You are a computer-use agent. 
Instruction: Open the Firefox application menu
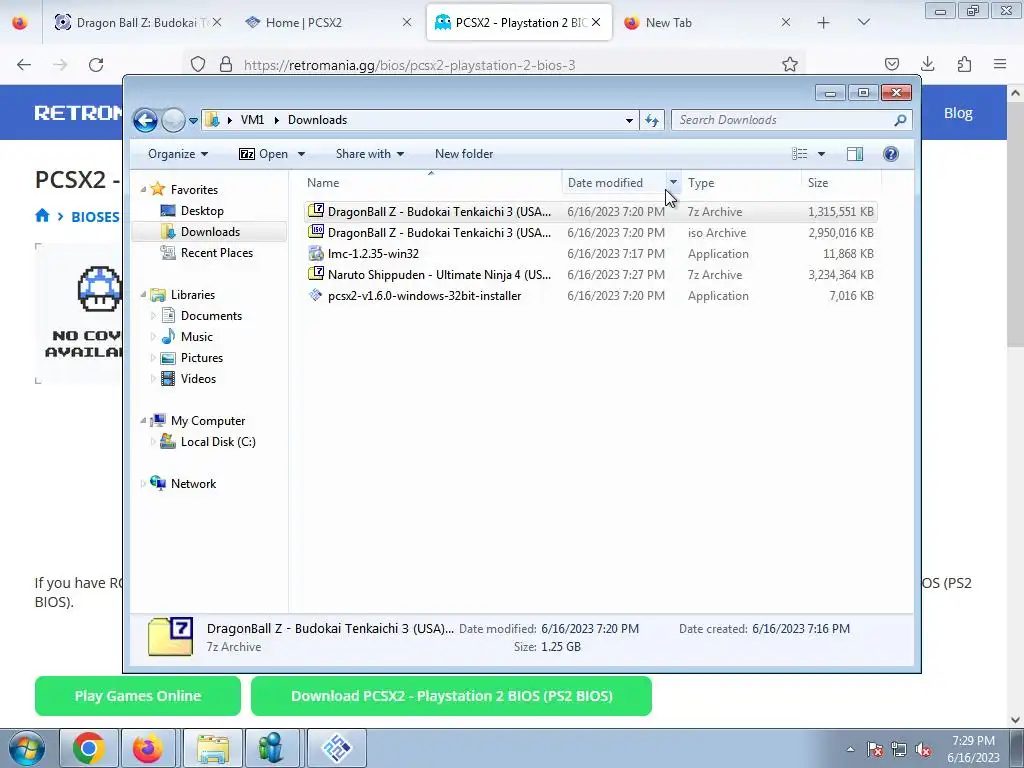1000,64
